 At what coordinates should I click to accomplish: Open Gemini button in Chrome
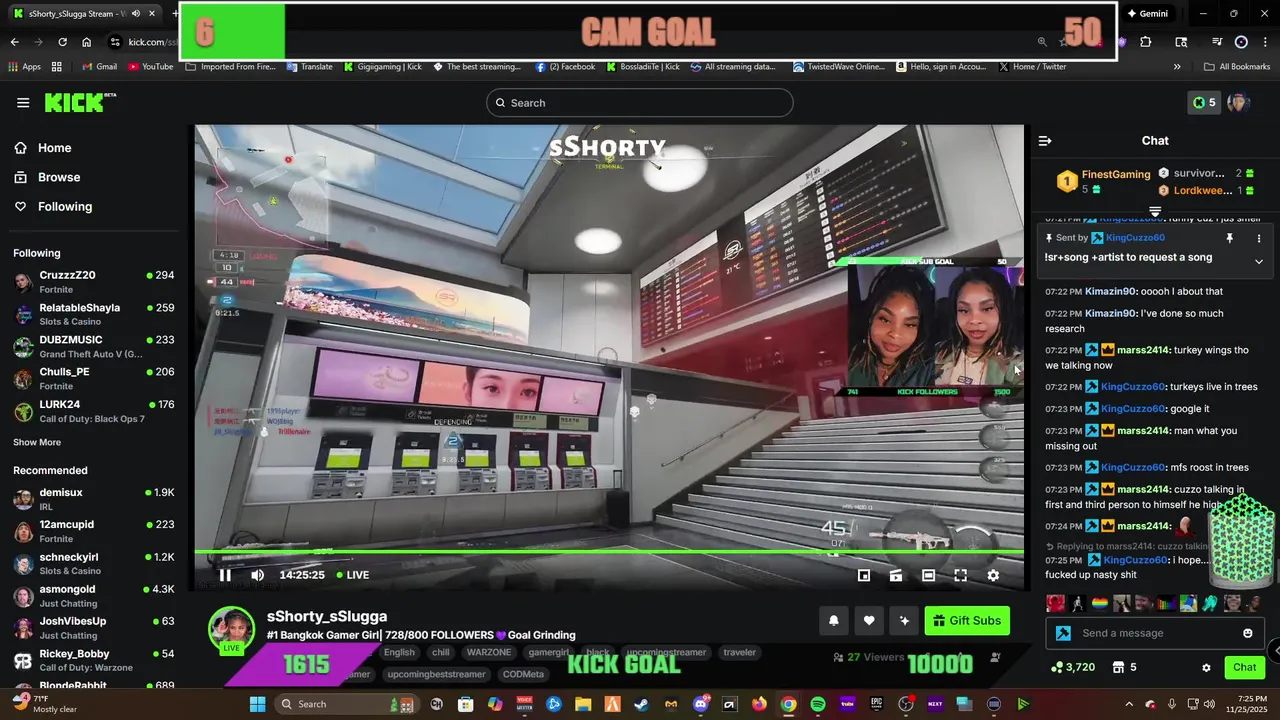pos(1147,14)
